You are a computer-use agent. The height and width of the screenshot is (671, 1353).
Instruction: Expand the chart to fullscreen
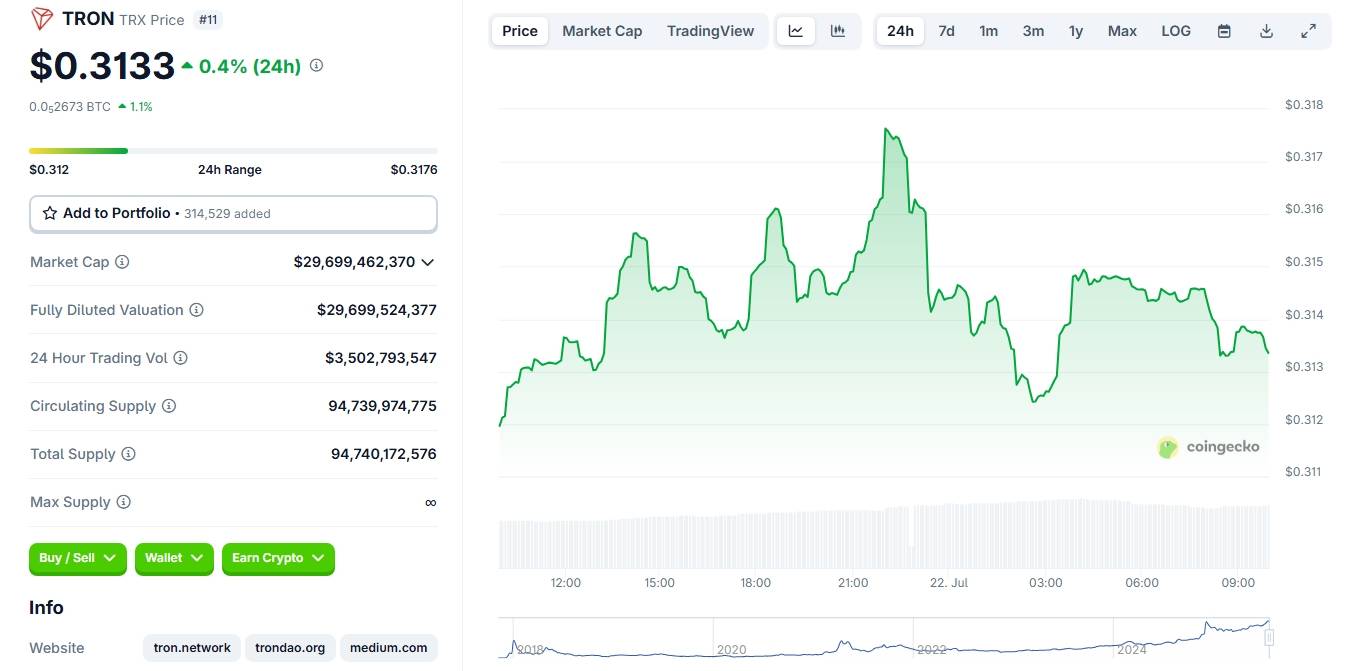[1308, 31]
